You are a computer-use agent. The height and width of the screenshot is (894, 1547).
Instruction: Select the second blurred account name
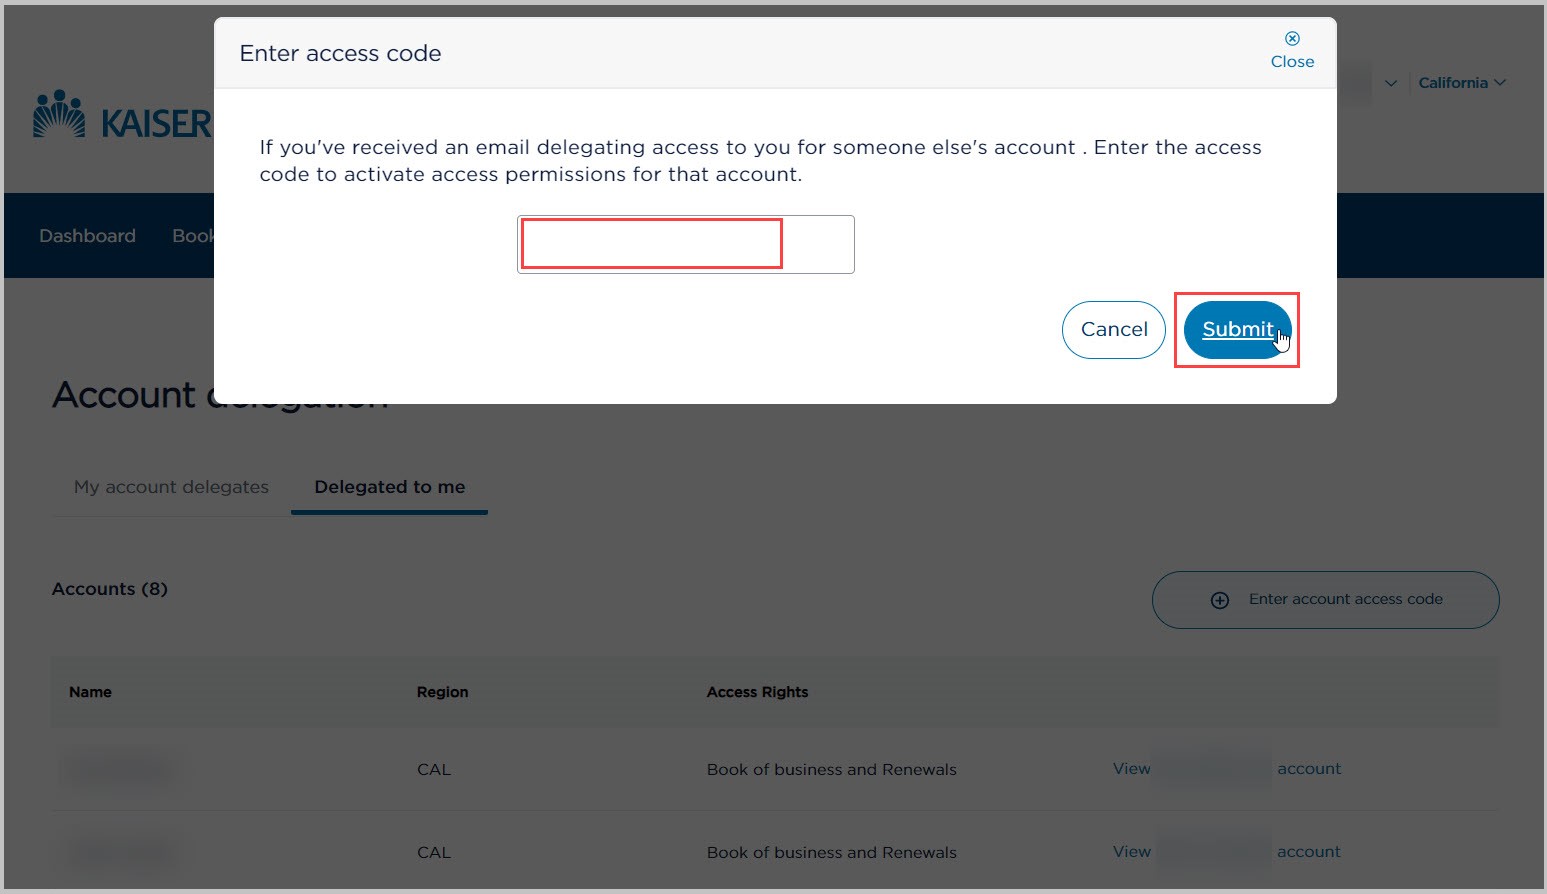(x=120, y=853)
